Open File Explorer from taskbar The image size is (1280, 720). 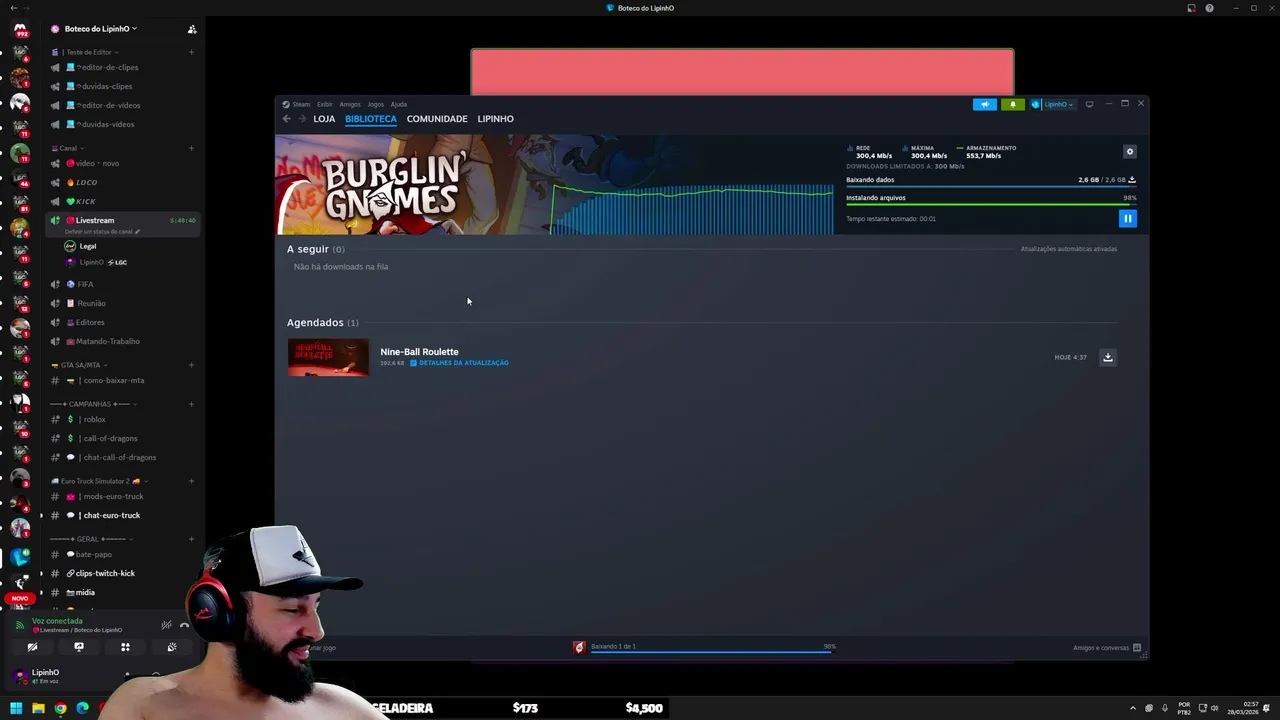point(38,708)
